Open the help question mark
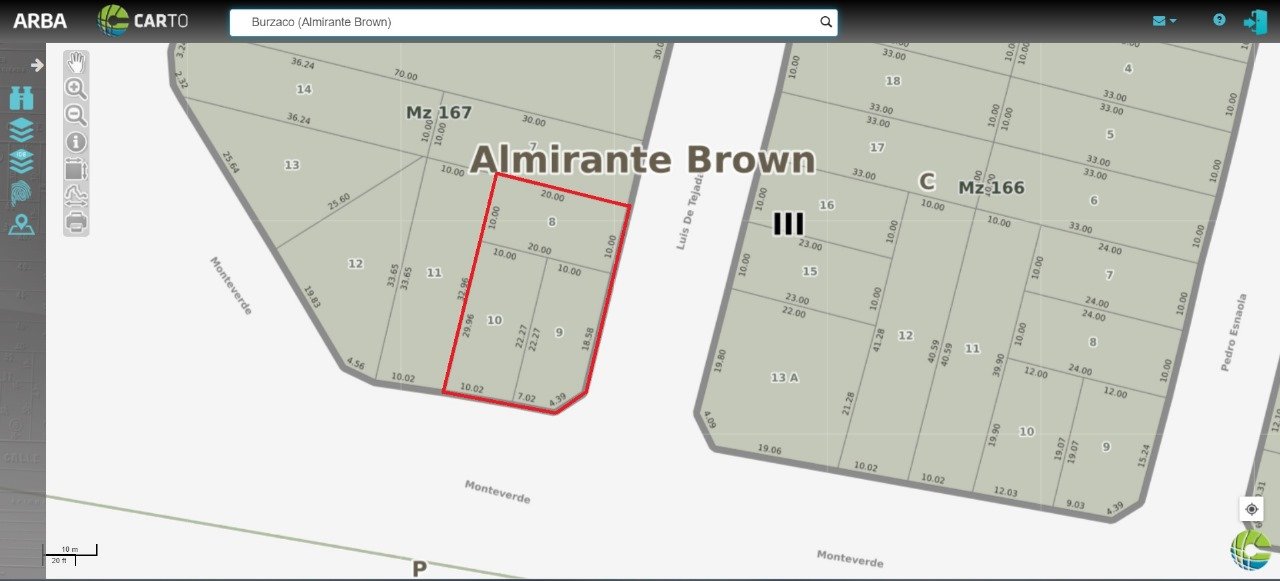Screen dimensions: 1280x581 [x=1219, y=20]
